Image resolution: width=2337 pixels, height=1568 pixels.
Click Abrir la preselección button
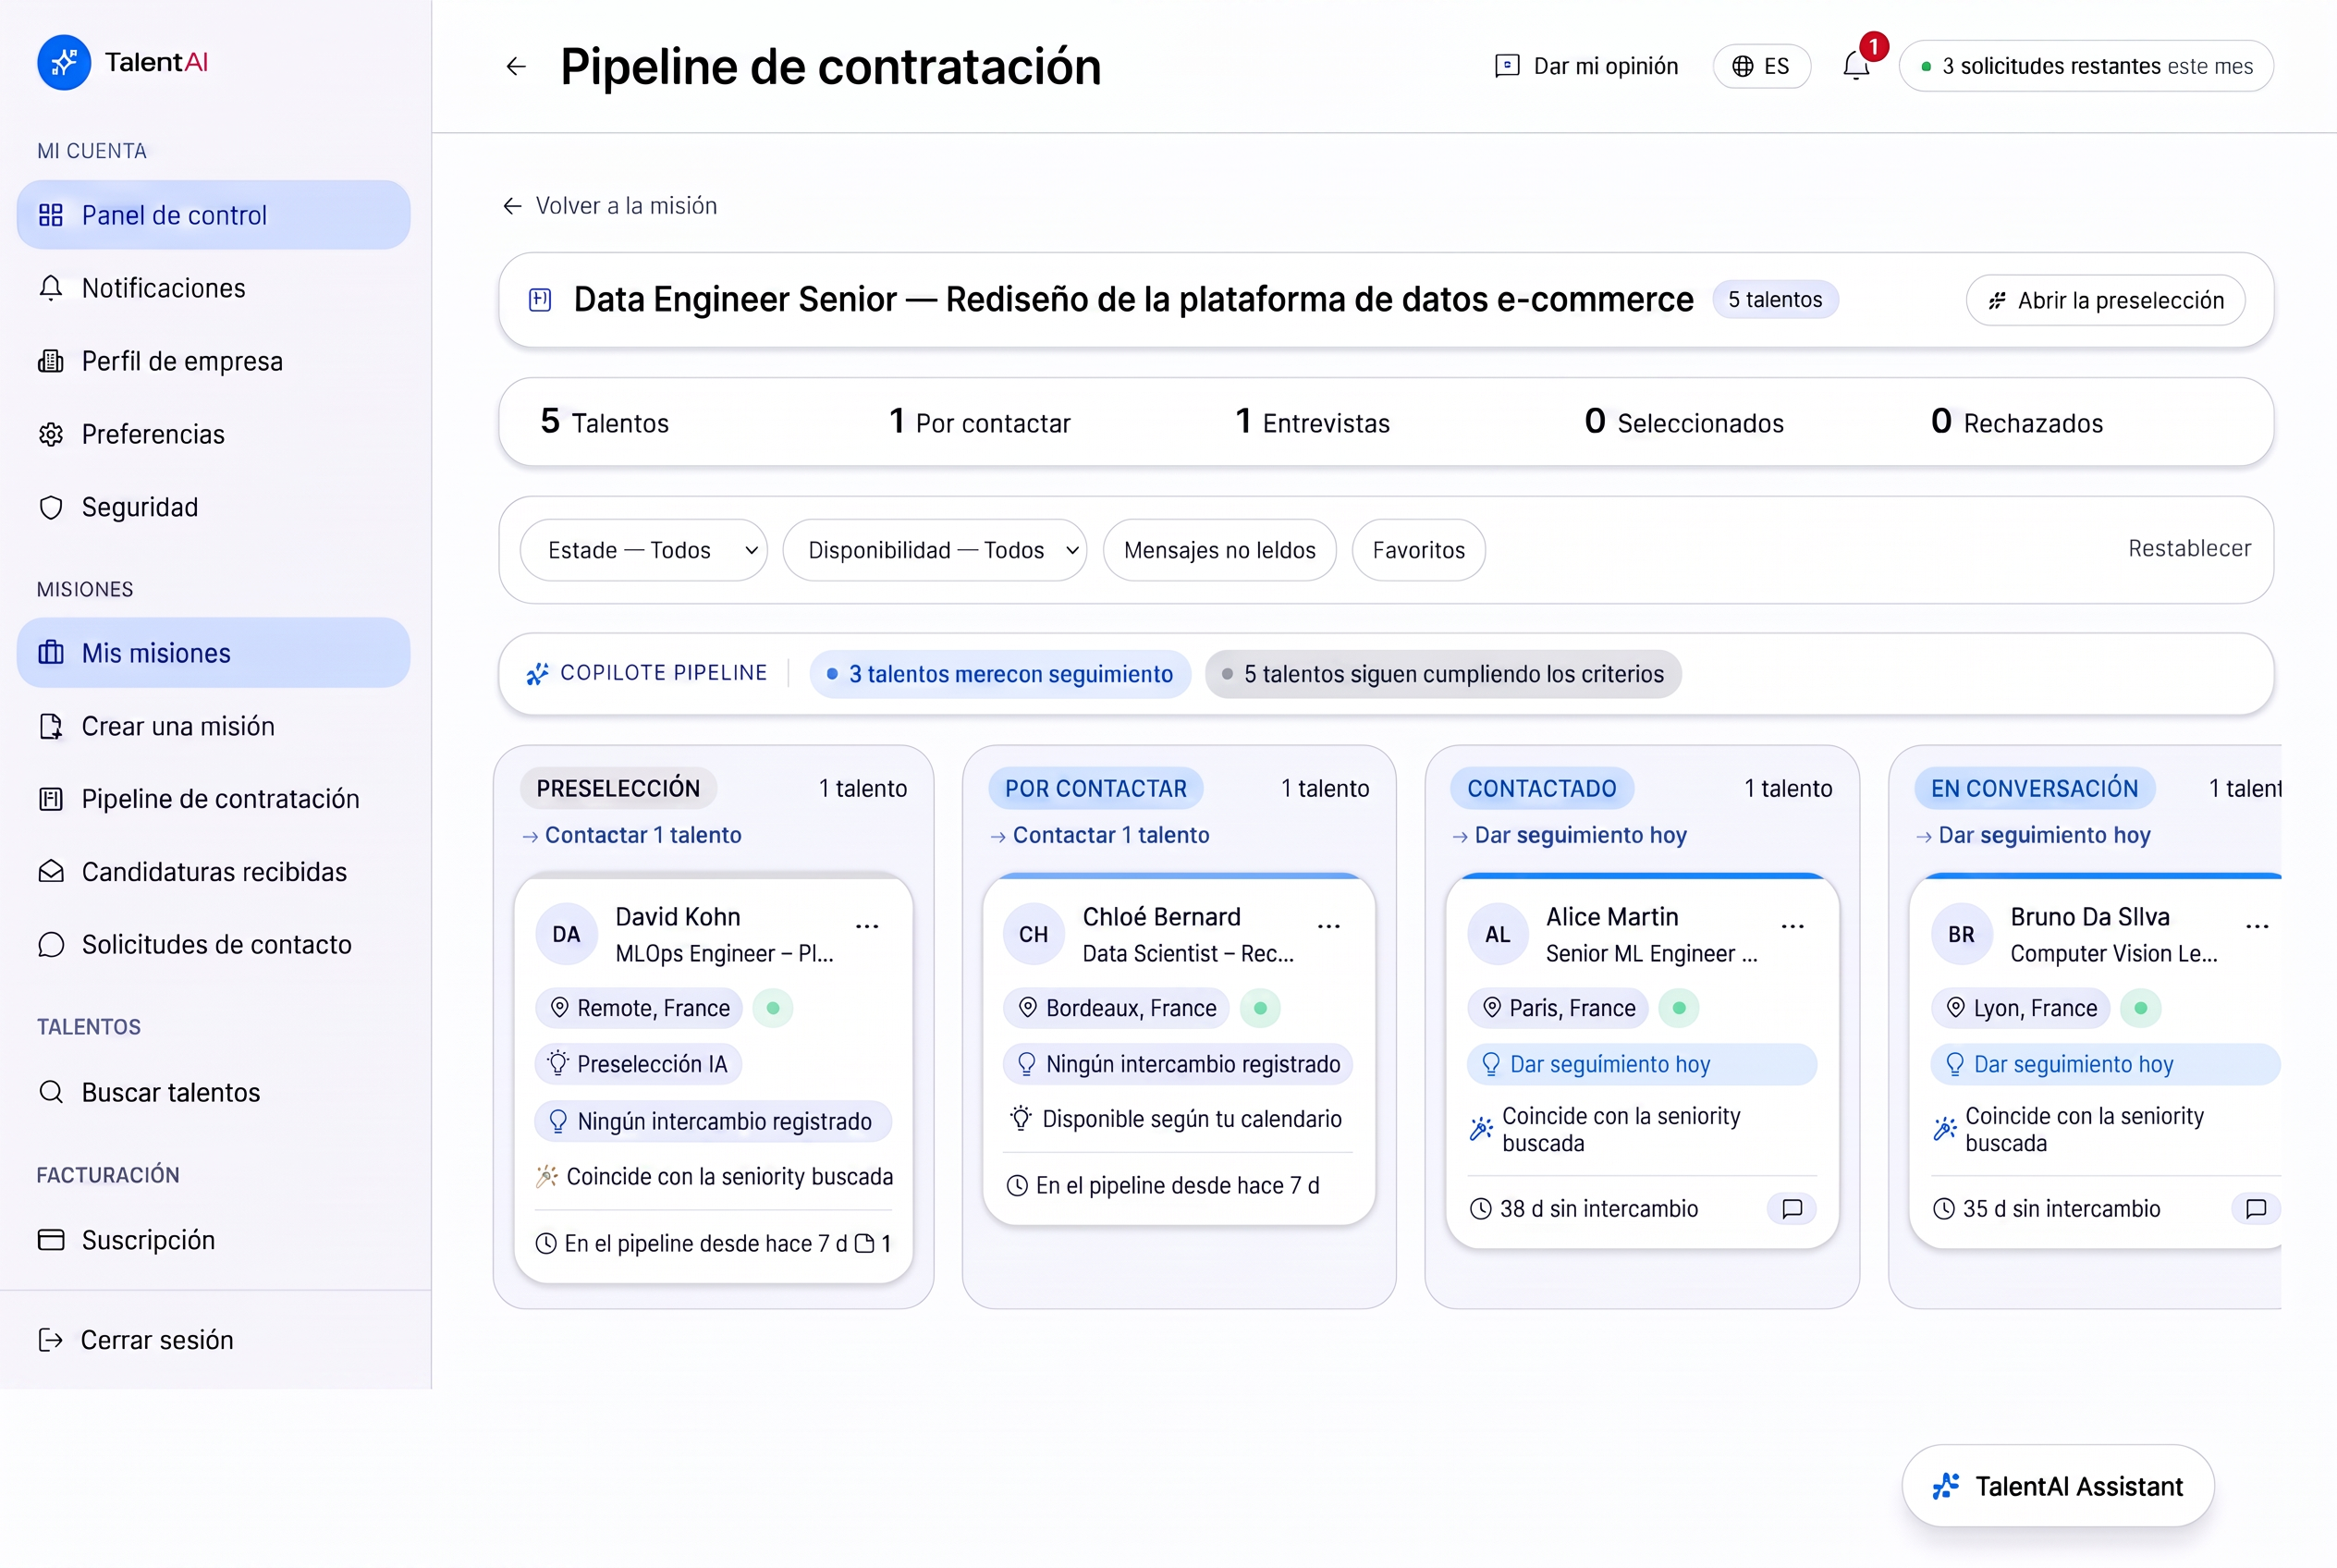2105,300
